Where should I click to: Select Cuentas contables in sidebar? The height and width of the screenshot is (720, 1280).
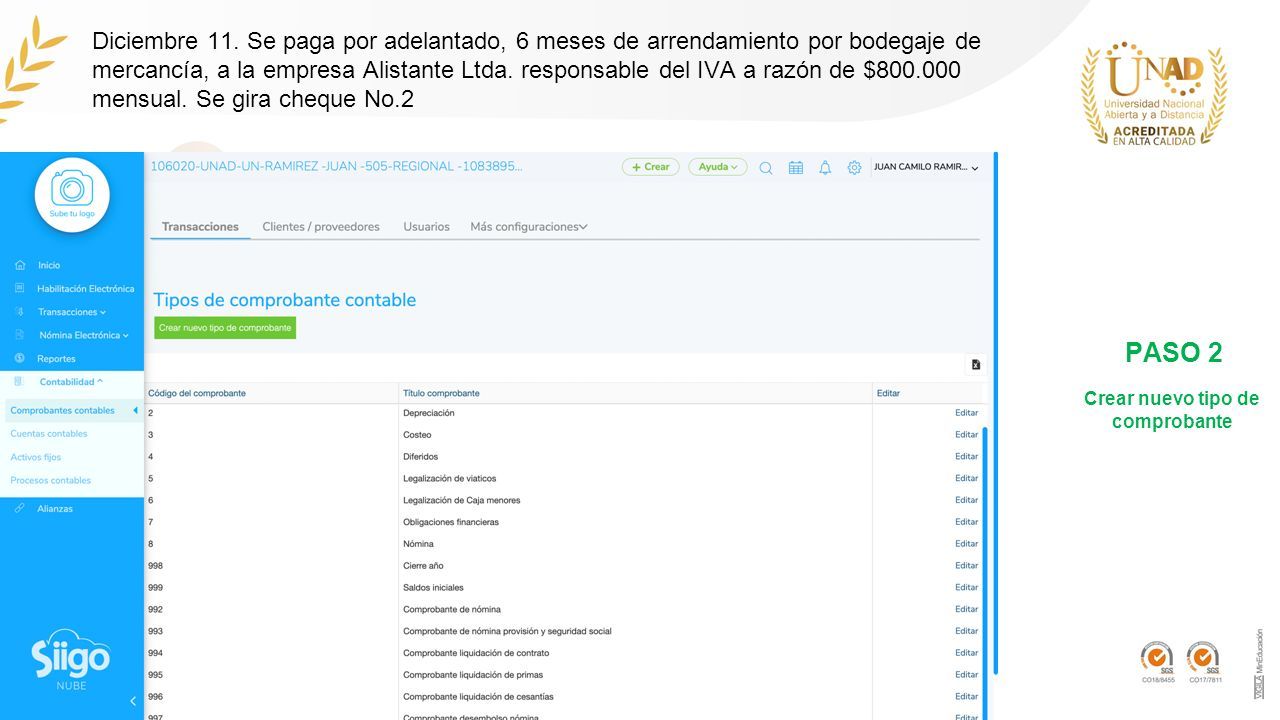point(49,434)
